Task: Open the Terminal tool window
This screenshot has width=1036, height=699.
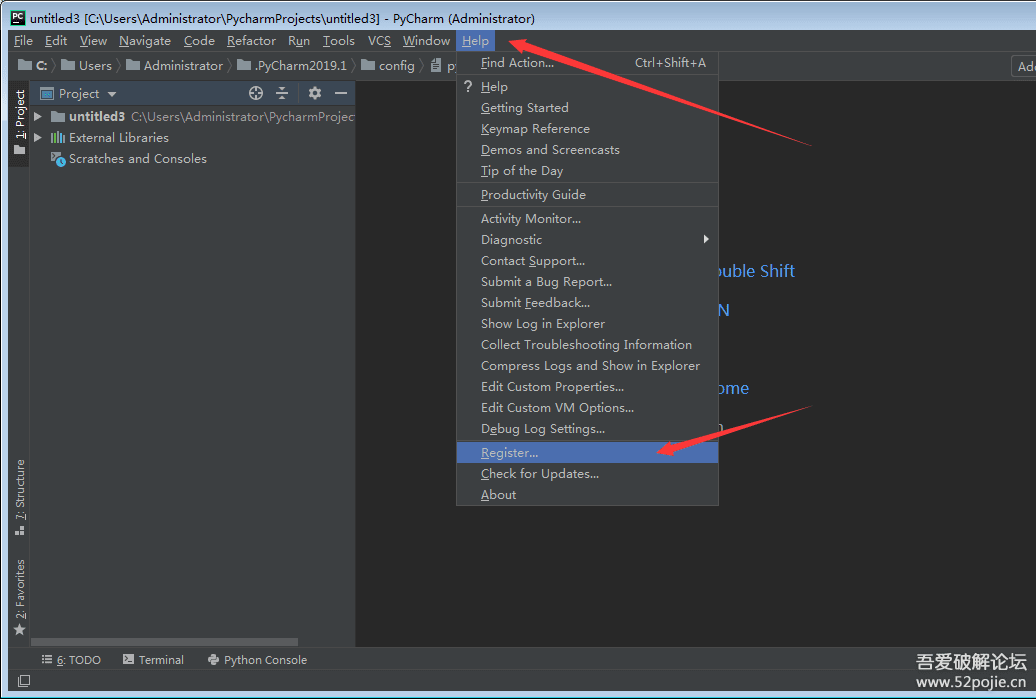Action: click(x=153, y=660)
